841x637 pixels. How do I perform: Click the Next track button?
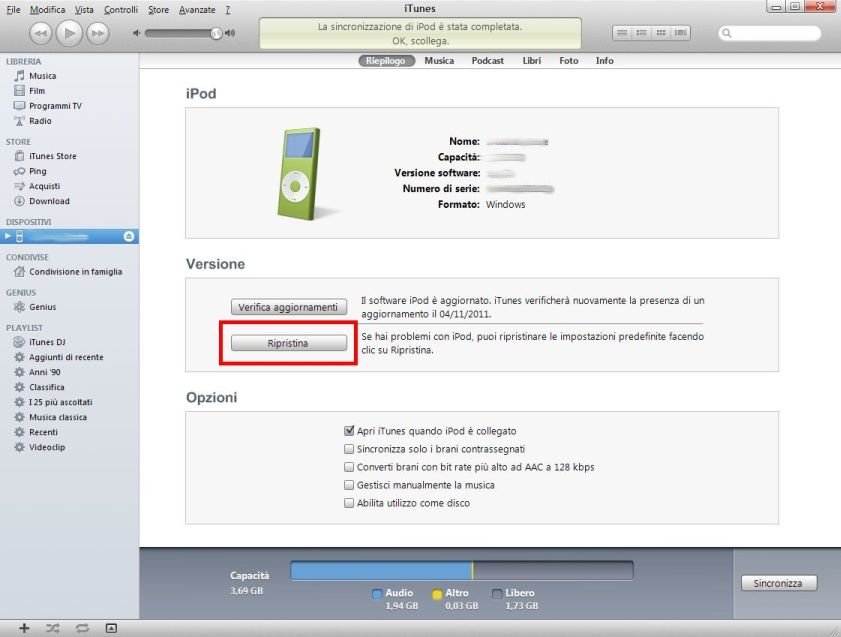point(98,33)
